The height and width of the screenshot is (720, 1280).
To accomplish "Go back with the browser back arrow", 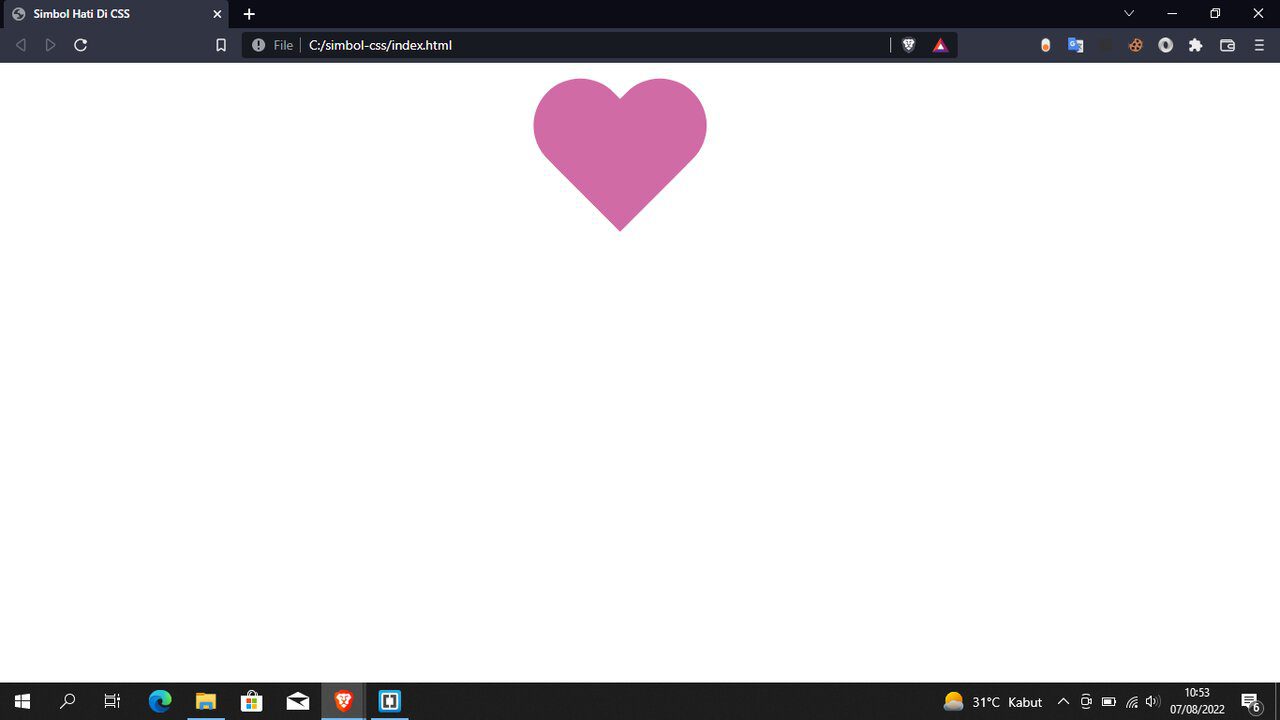I will click(x=20, y=45).
